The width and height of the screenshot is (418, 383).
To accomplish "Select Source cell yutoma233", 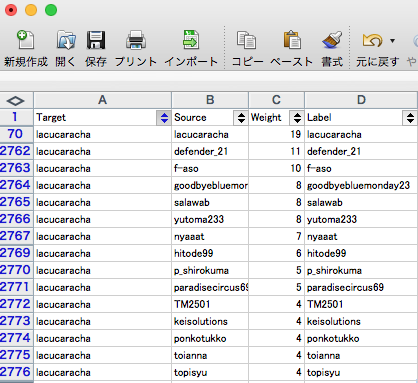I will coord(210,219).
